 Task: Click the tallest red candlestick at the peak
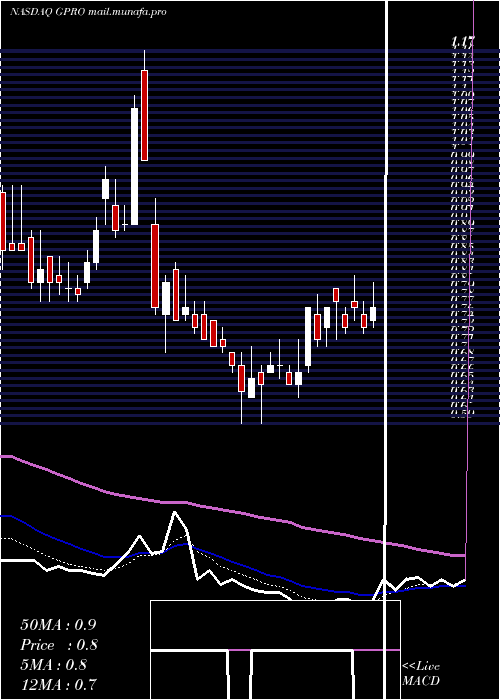point(144,115)
